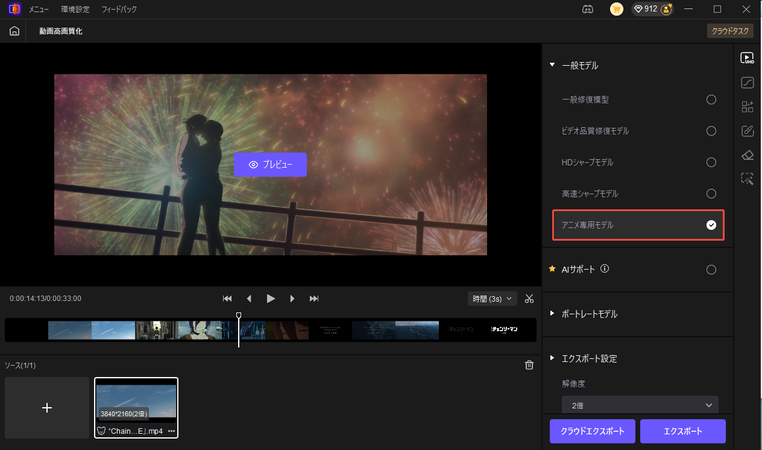The height and width of the screenshot is (450, 762).
Task: Select the UHD video enhancer sidebar icon
Action: click(x=747, y=58)
